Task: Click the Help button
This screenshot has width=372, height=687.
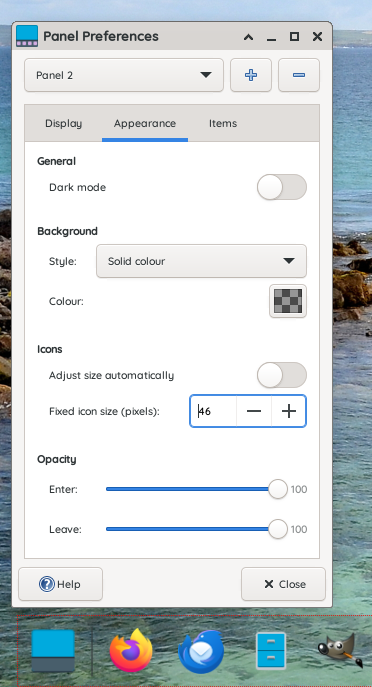Action: [x=60, y=584]
